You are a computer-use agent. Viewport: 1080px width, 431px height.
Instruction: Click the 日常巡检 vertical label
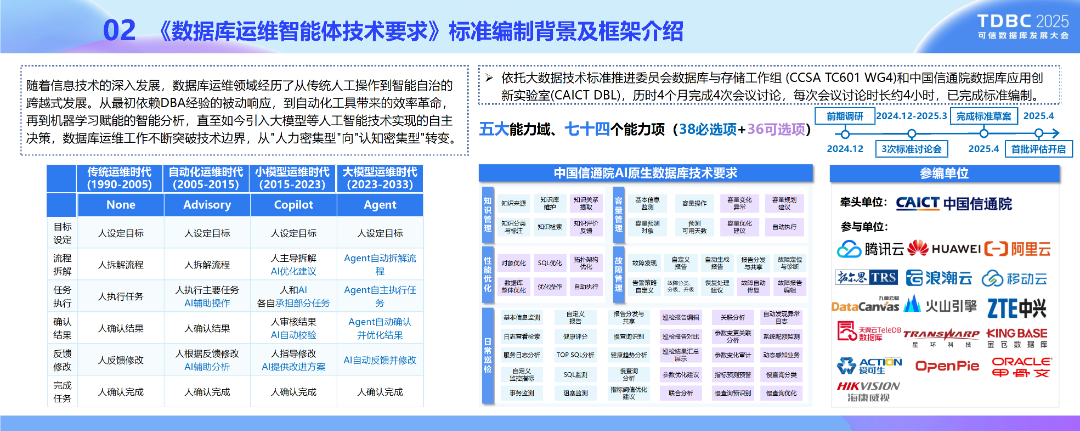488,355
